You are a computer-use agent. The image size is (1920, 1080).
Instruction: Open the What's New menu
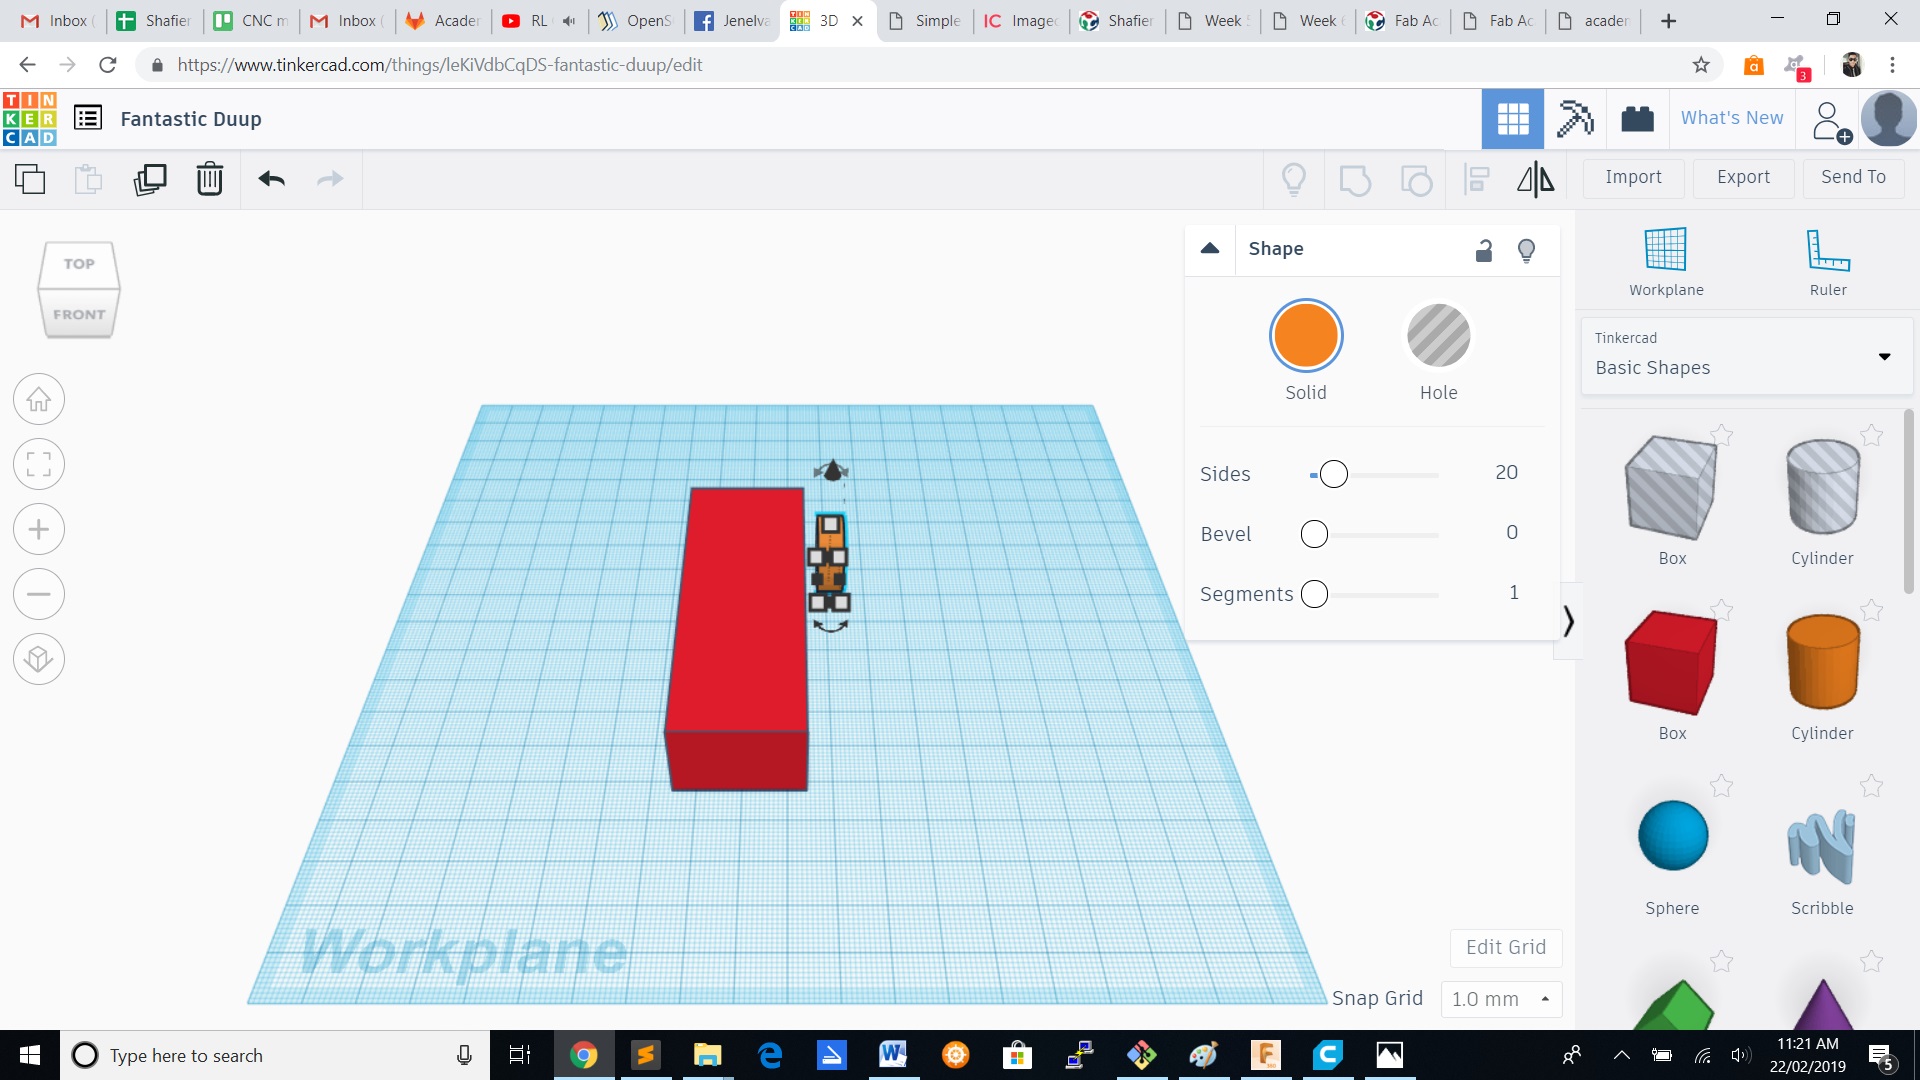(1731, 118)
